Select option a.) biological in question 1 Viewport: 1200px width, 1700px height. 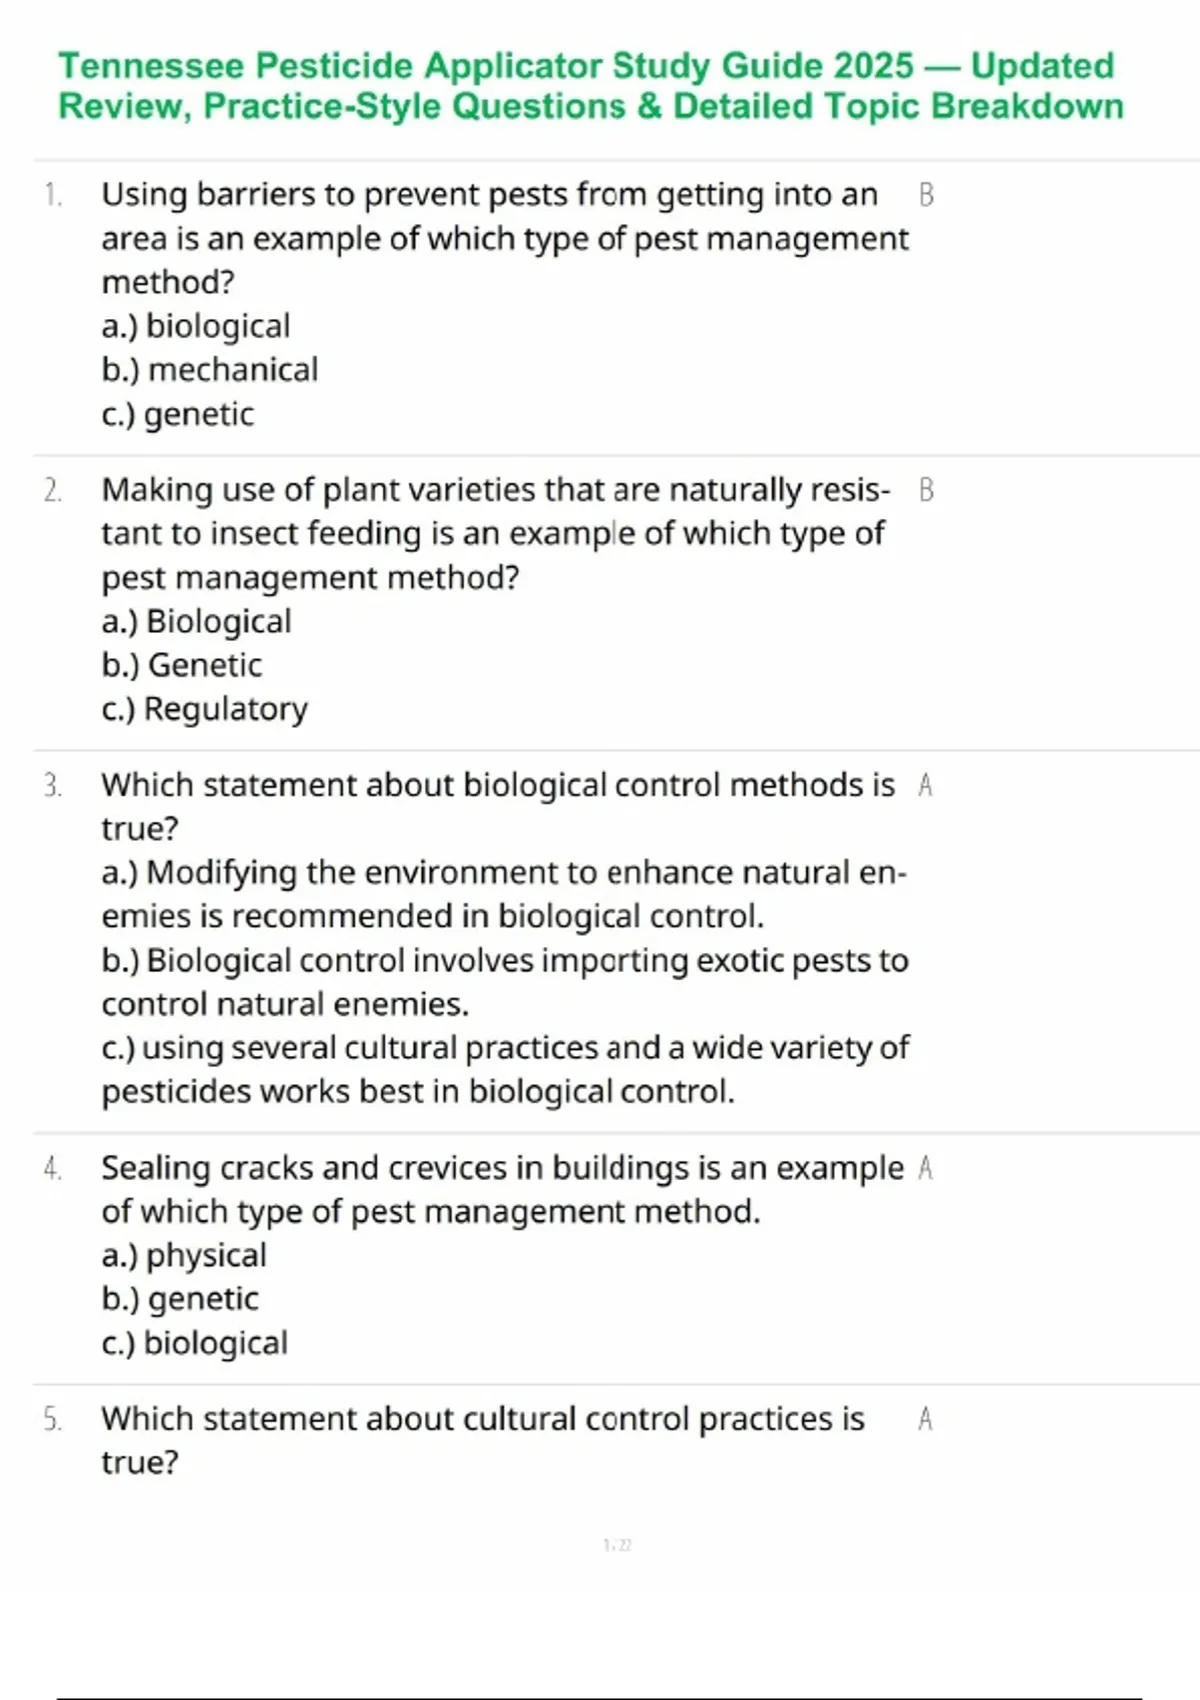click(196, 326)
